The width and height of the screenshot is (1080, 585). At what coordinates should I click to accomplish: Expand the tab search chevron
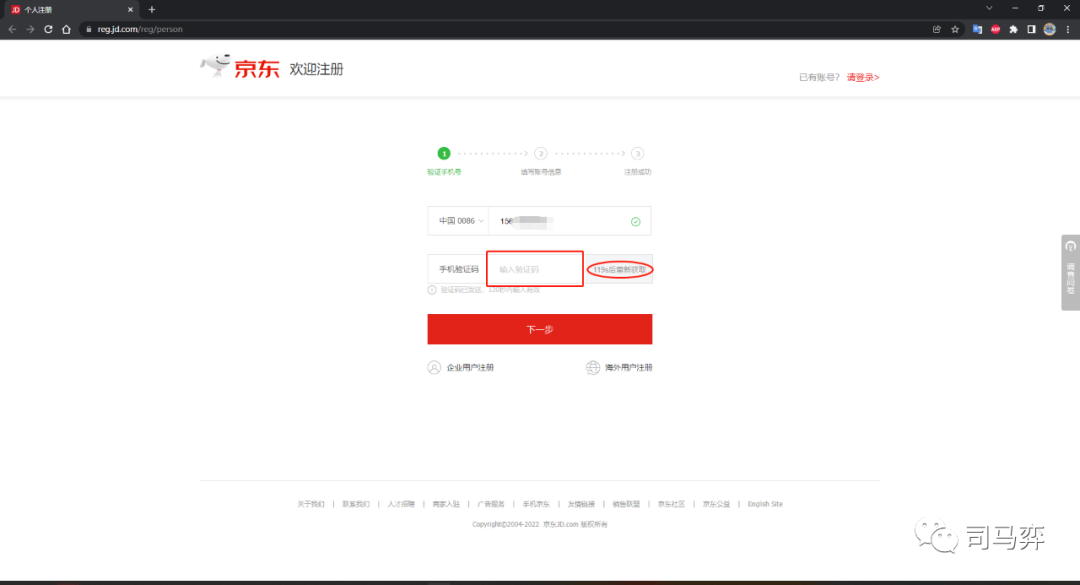tap(989, 8)
